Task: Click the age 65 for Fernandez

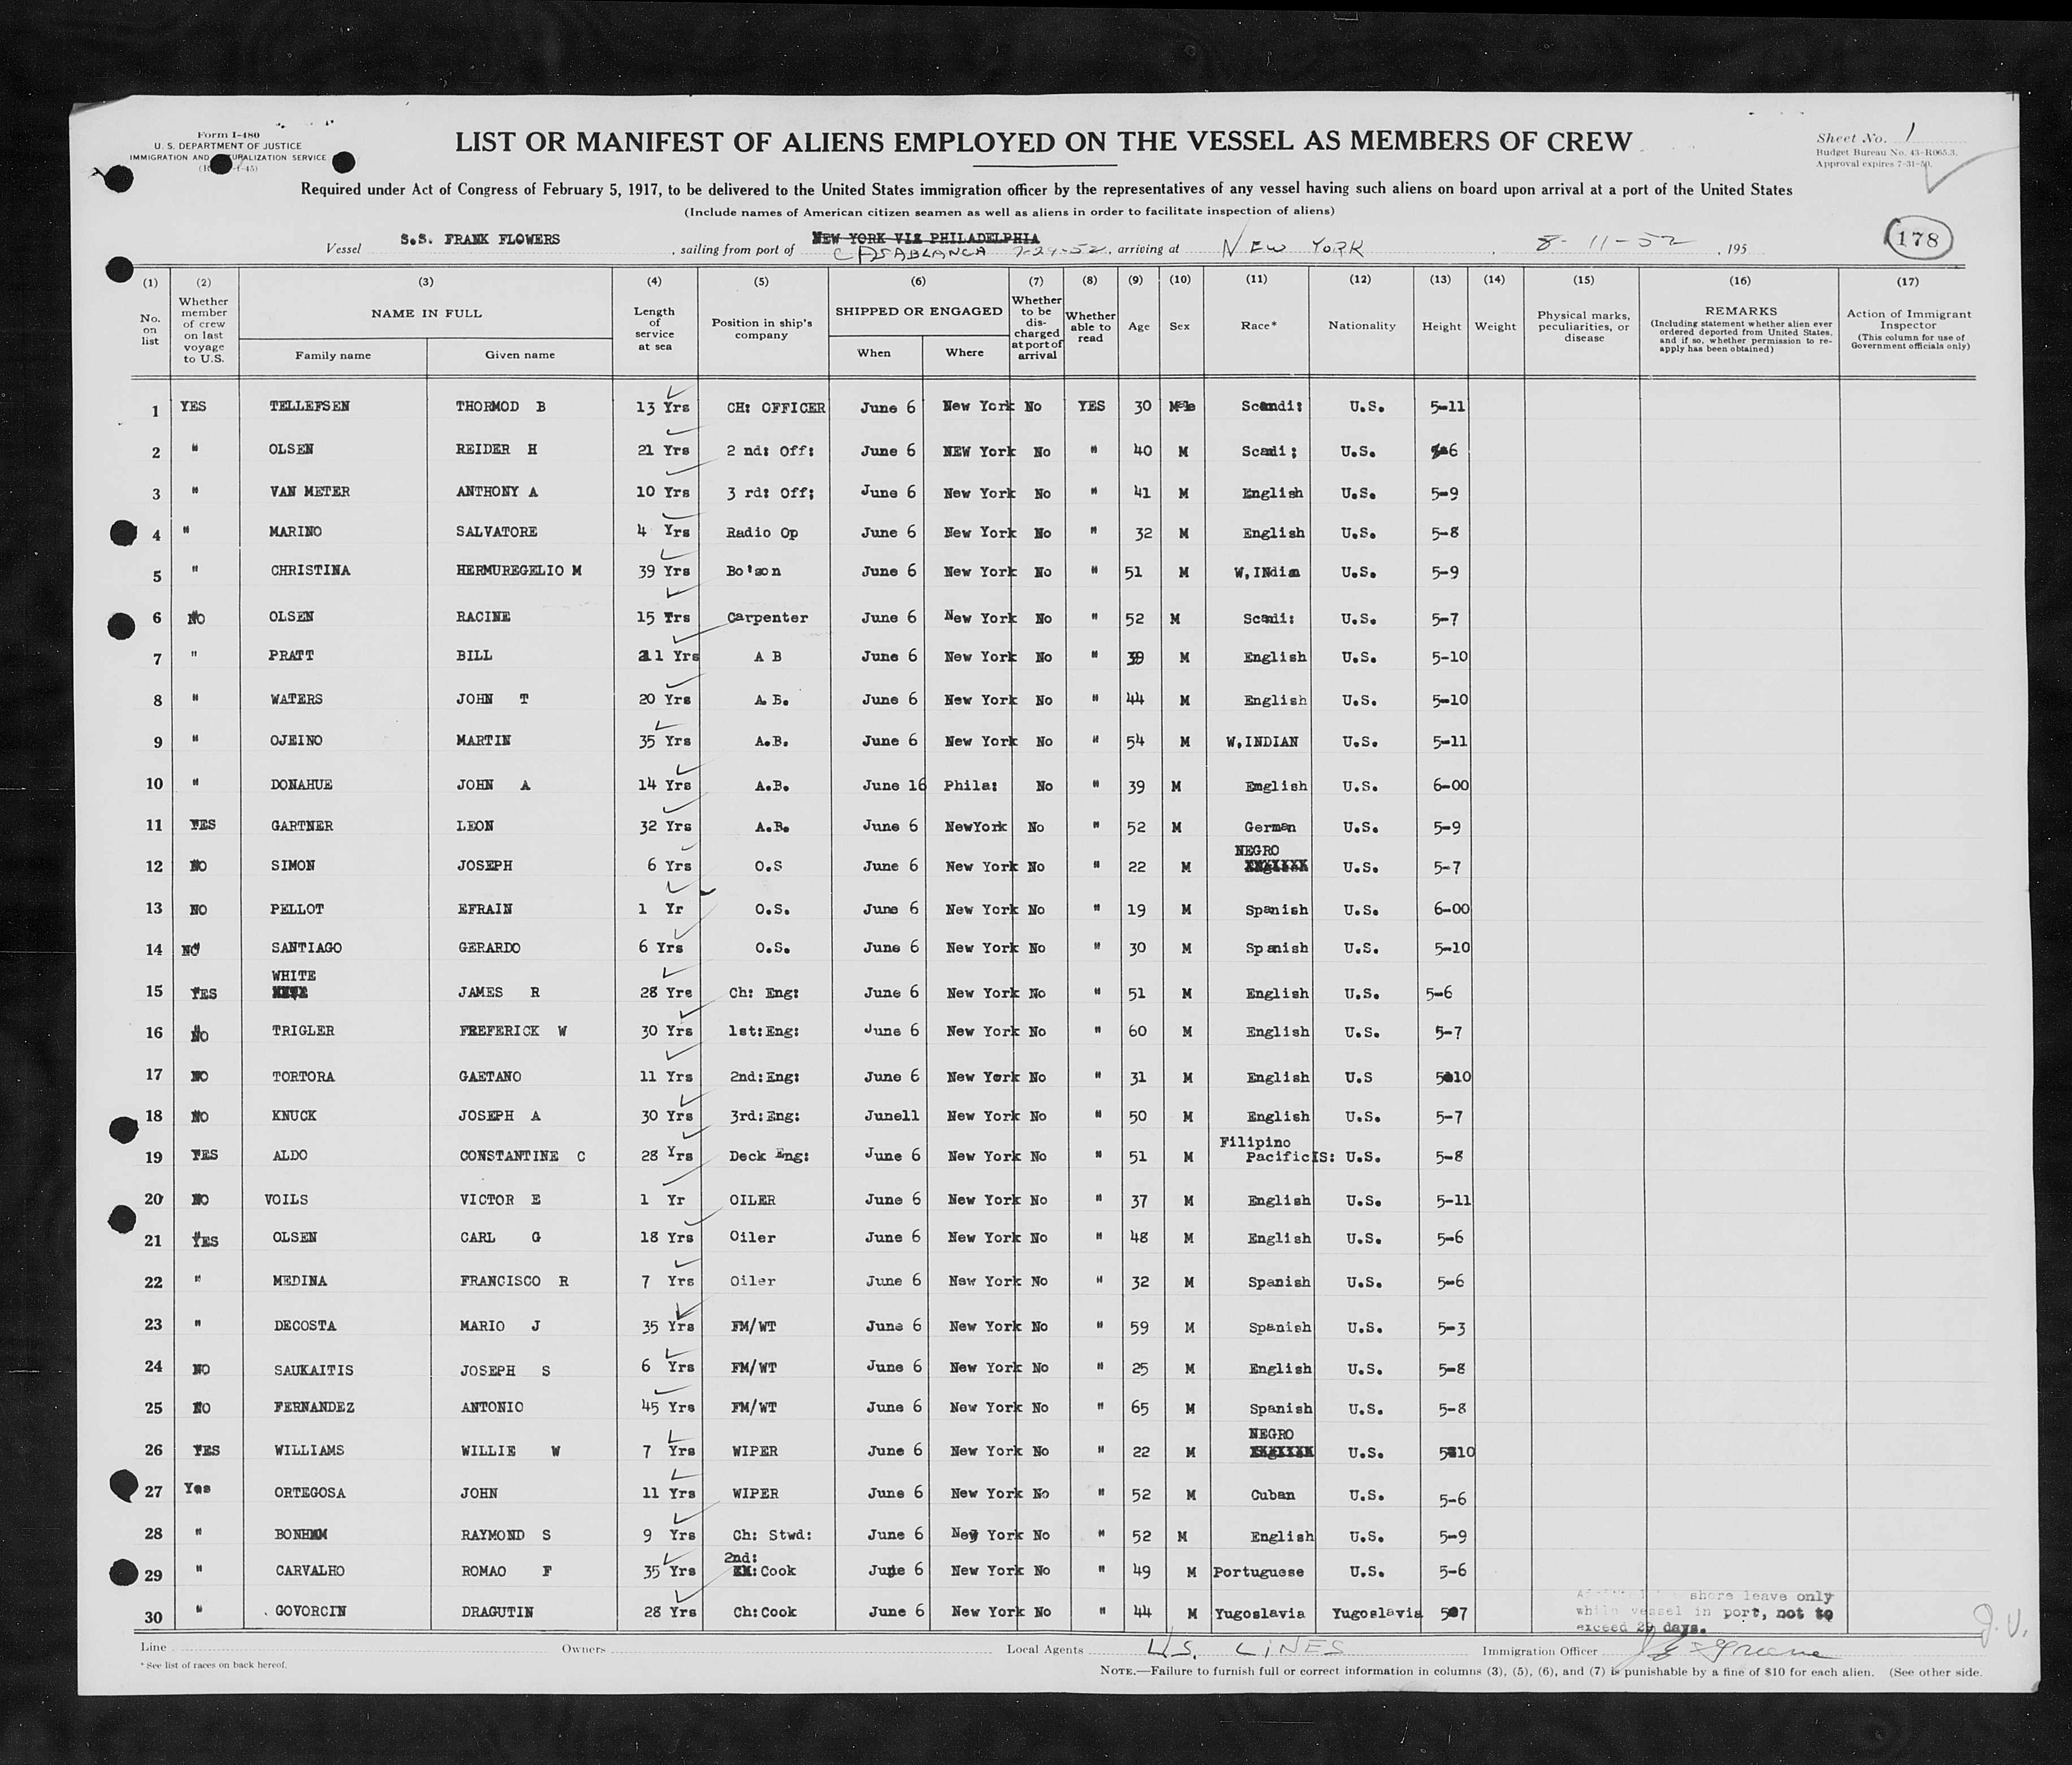Action: point(1140,1408)
